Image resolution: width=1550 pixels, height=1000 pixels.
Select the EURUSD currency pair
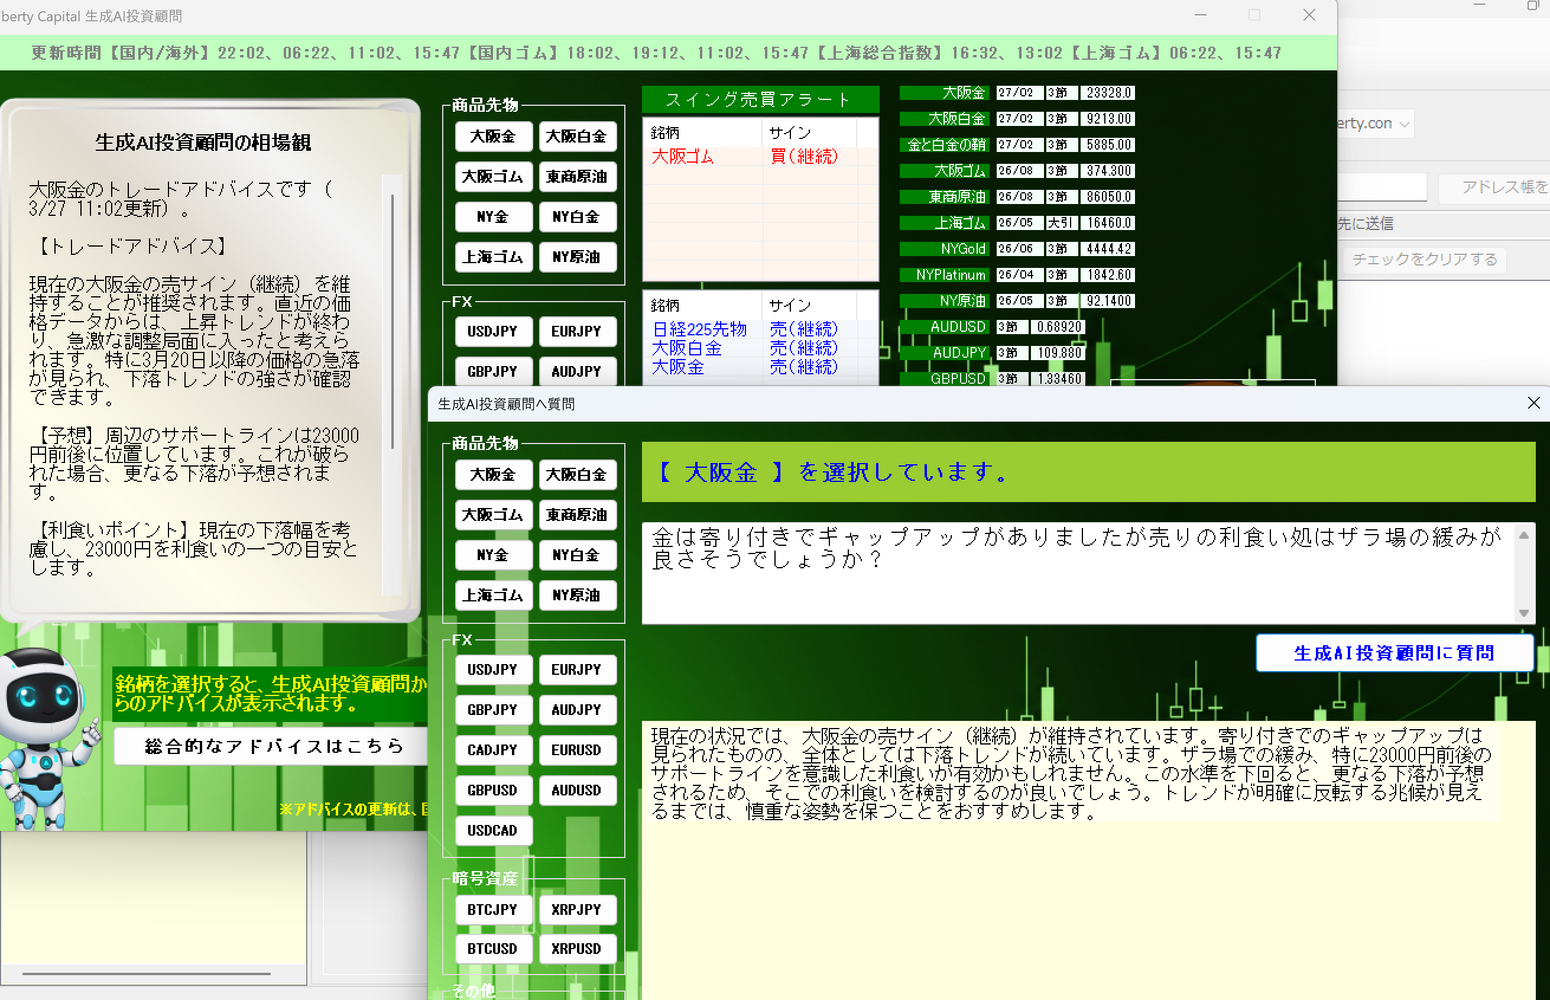(577, 750)
